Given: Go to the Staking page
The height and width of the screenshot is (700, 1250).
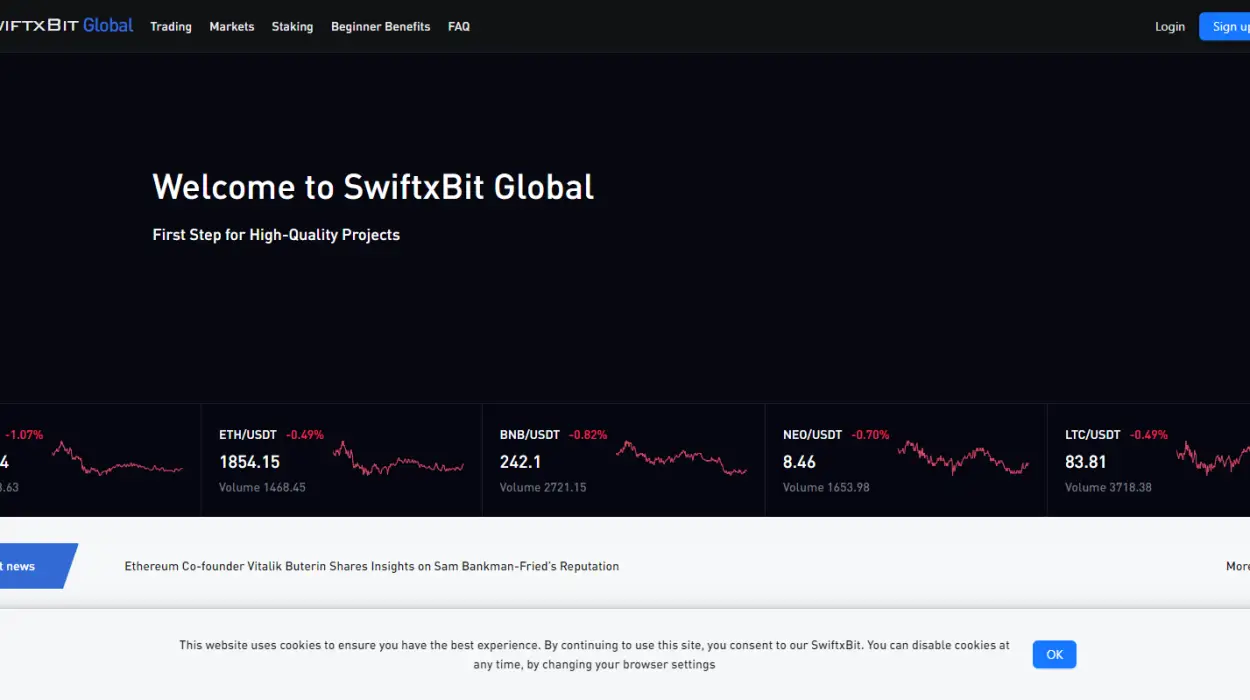Looking at the screenshot, I should 292,27.
